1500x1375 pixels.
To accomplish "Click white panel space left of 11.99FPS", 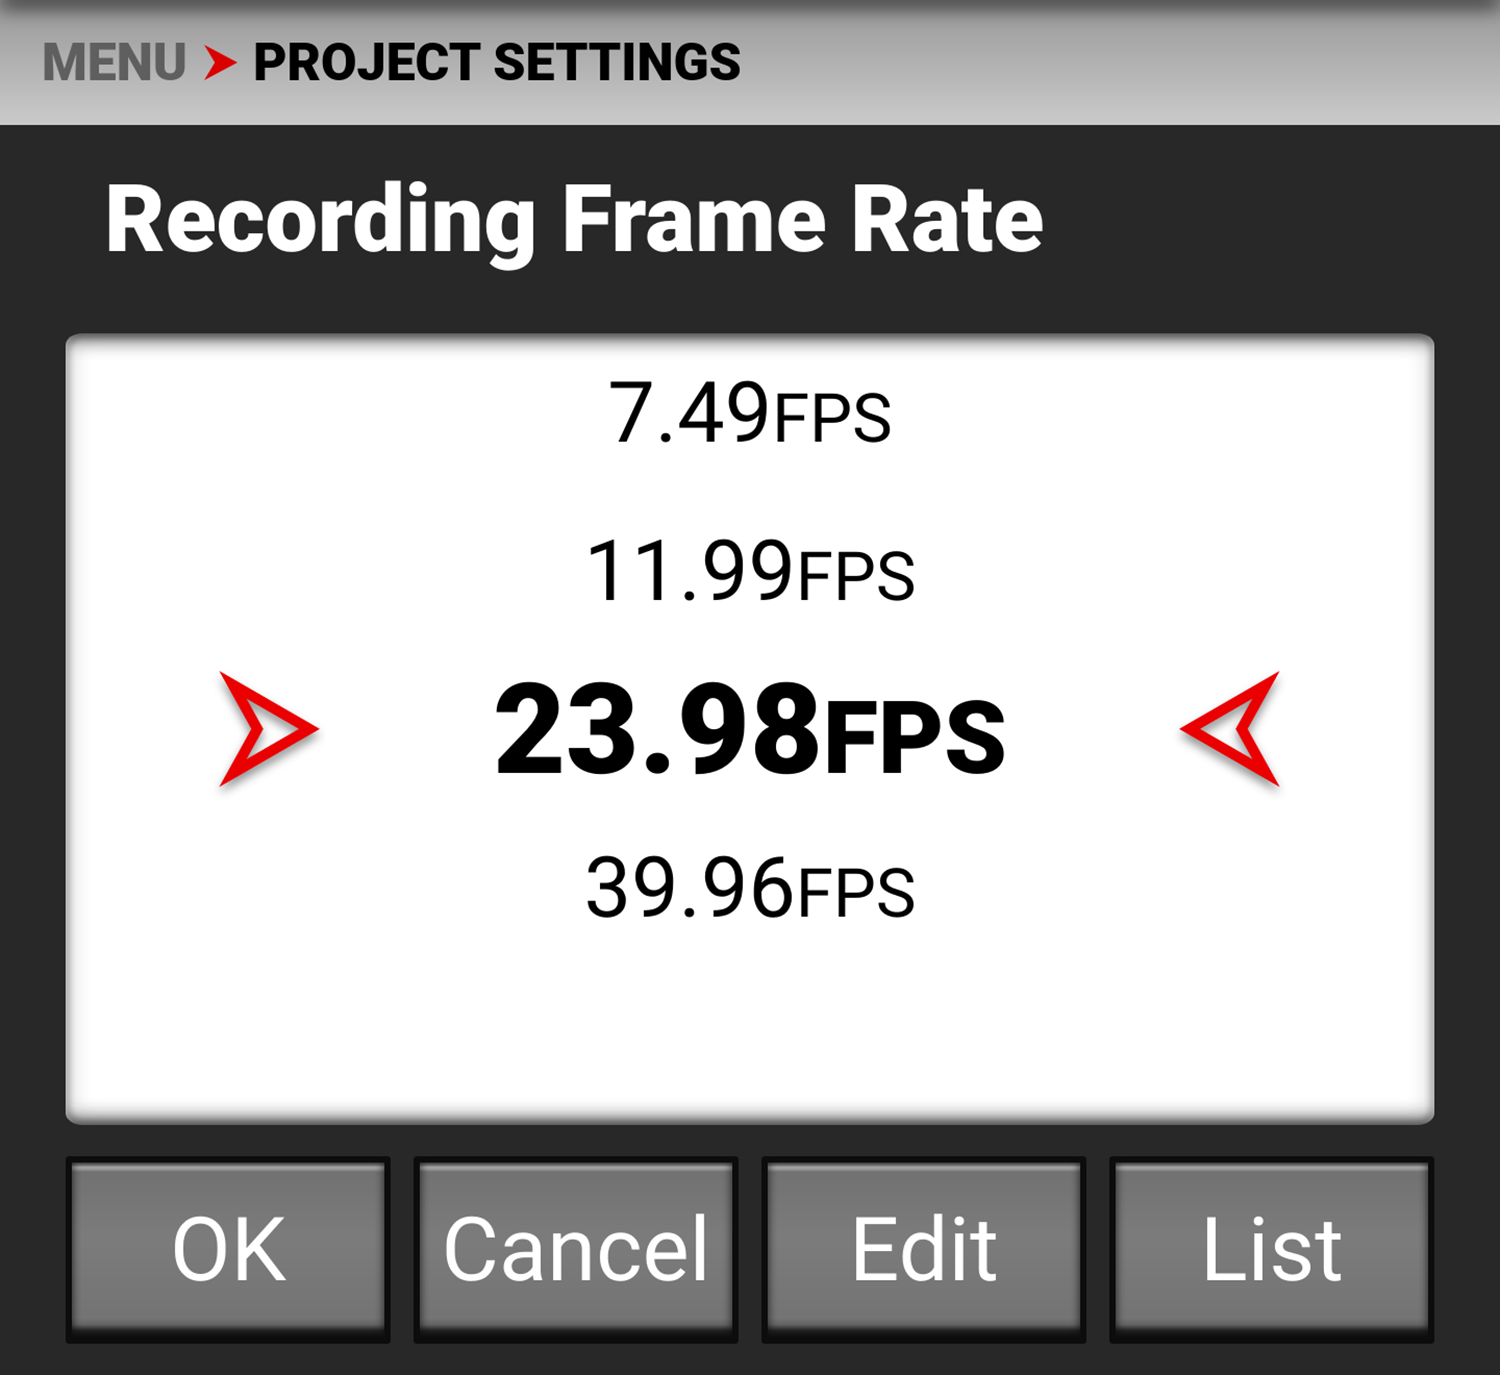I will click(330, 571).
